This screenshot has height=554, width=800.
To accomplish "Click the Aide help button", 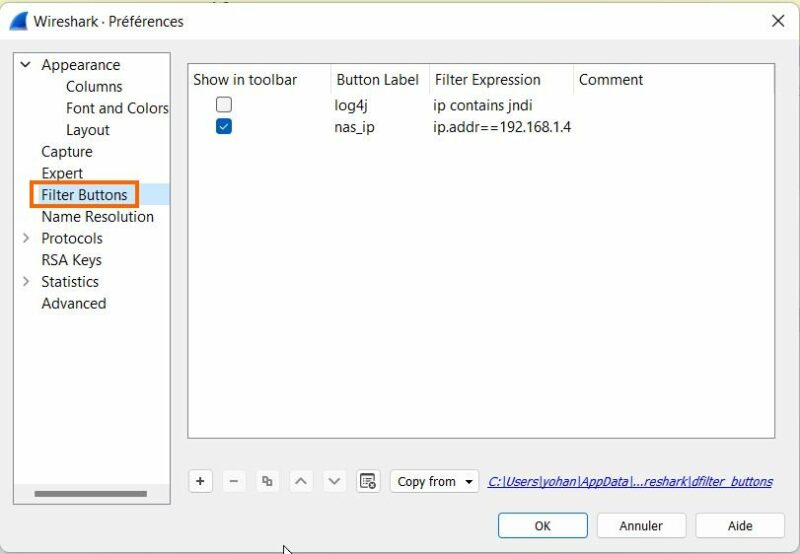I will click(740, 525).
